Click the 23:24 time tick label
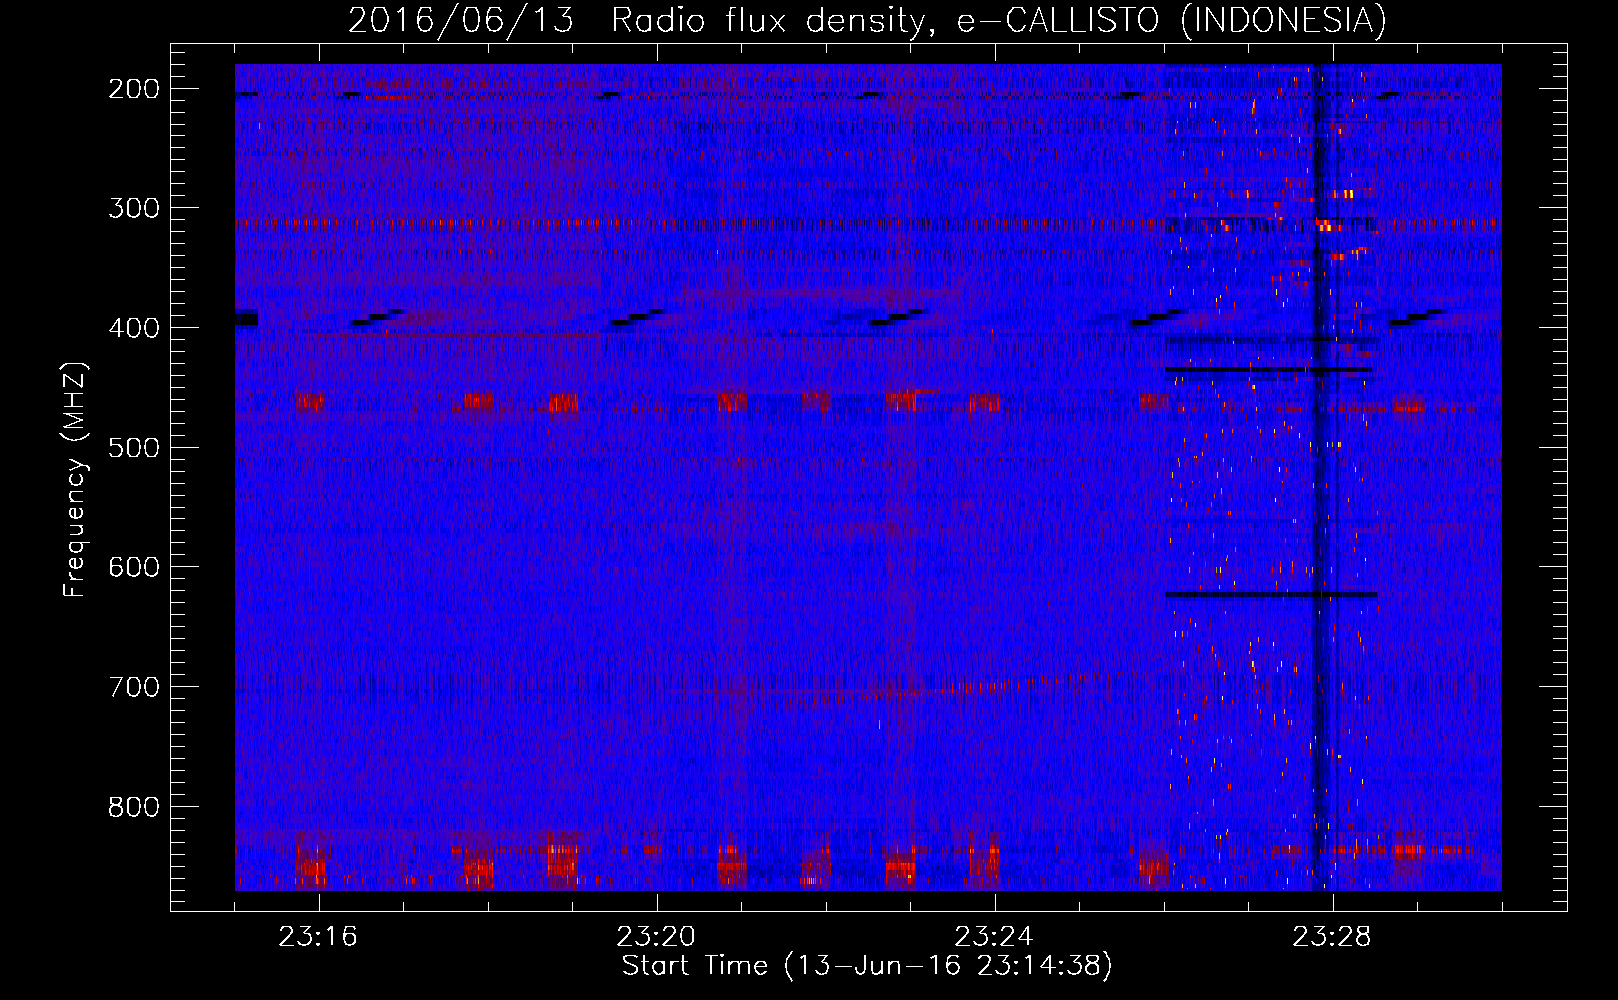This screenshot has height=1000, width=1618. click(x=994, y=937)
